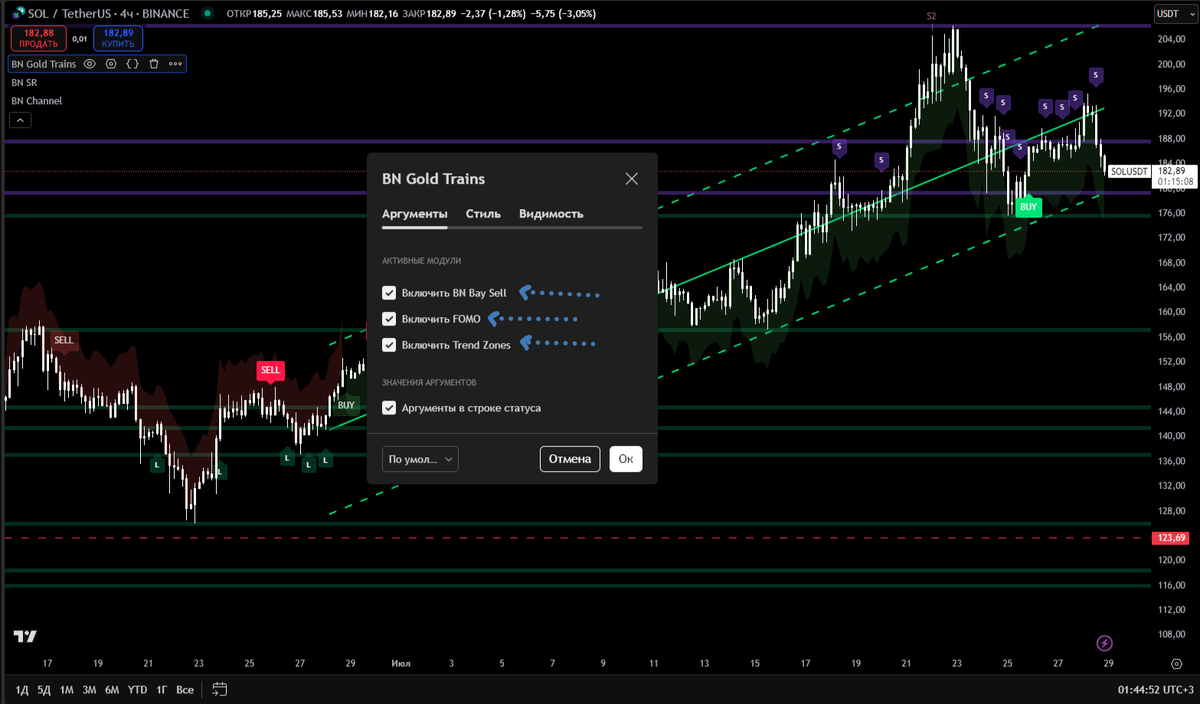Image resolution: width=1200 pixels, height=704 pixels.
Task: Switch to the Аргументы tab
Action: pyautogui.click(x=414, y=214)
